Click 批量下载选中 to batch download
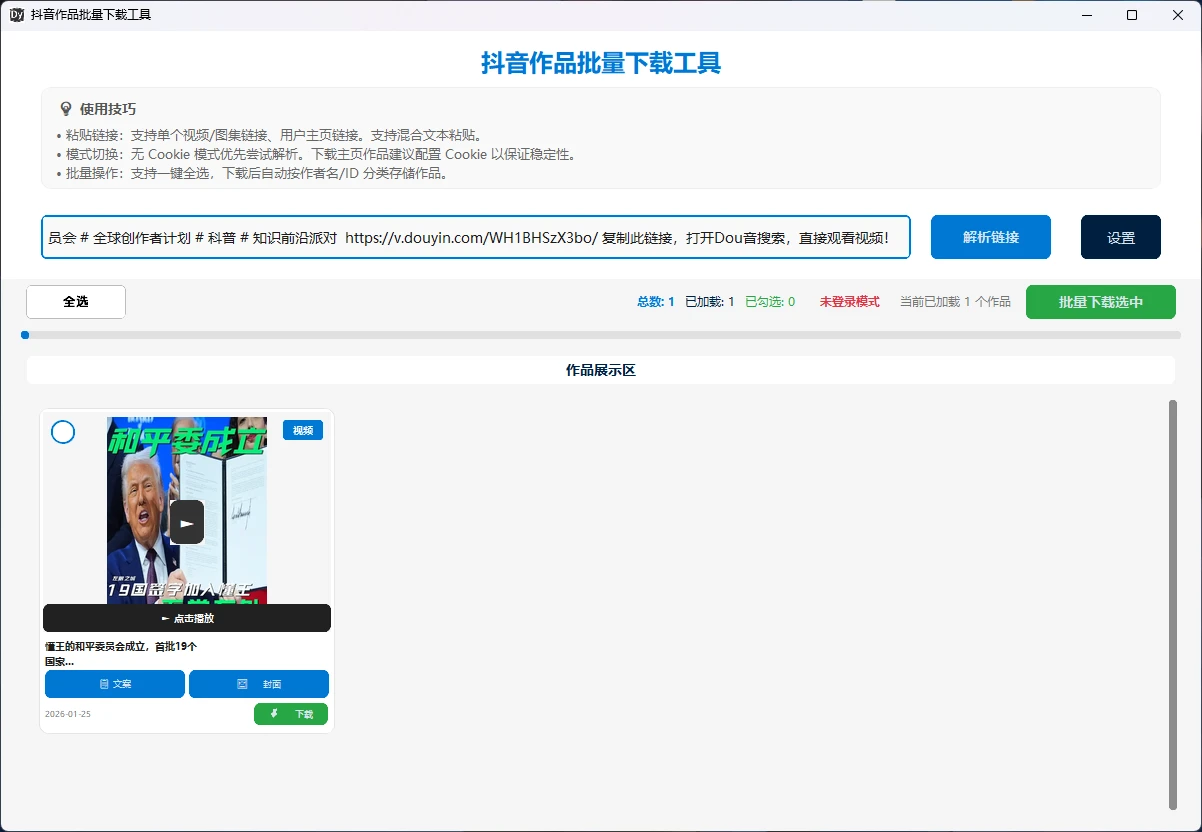Viewport: 1202px width, 832px height. (x=1100, y=302)
